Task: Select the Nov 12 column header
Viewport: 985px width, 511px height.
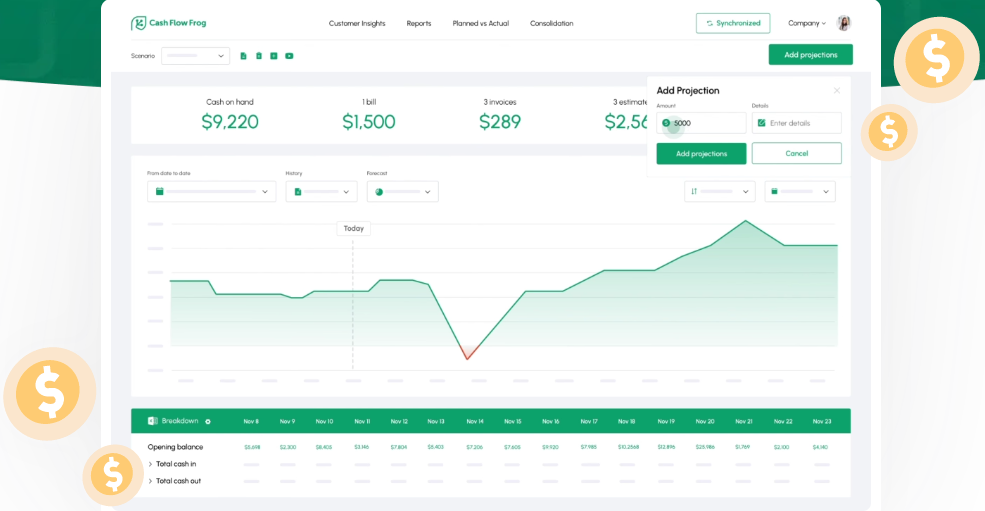Action: pos(399,422)
